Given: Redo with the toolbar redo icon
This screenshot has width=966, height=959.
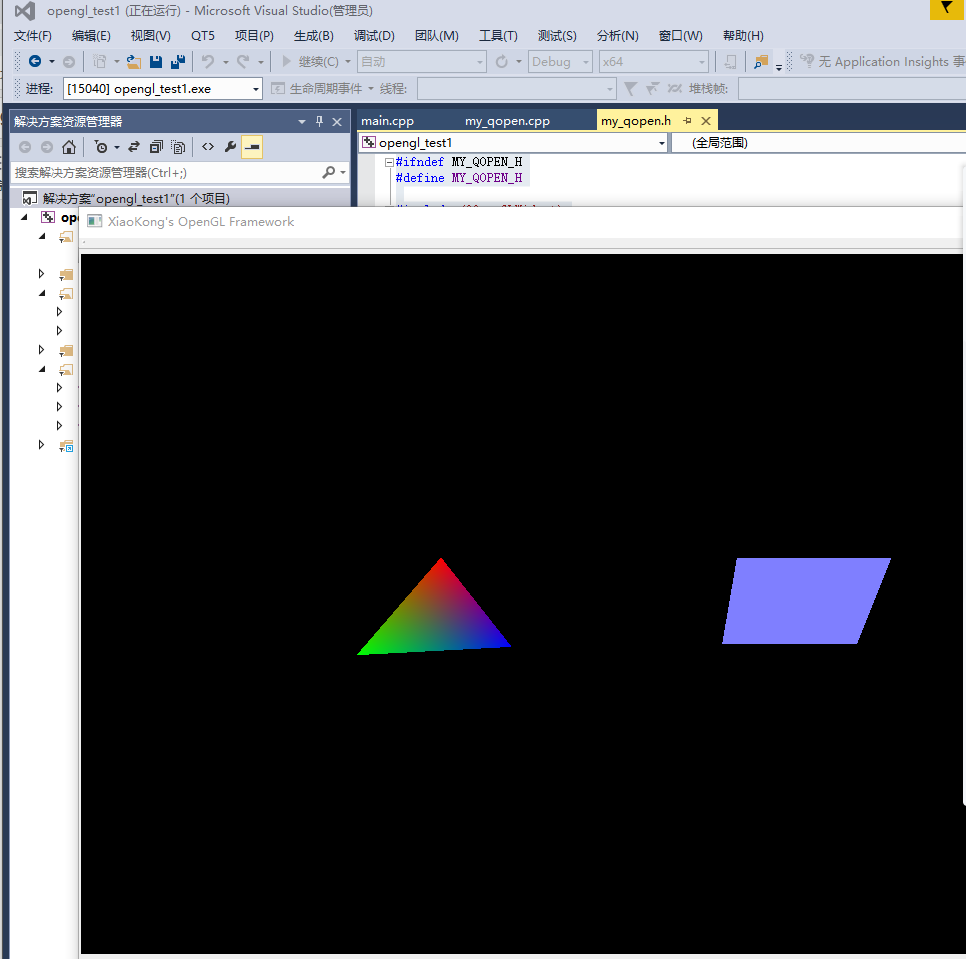Looking at the screenshot, I should point(244,62).
